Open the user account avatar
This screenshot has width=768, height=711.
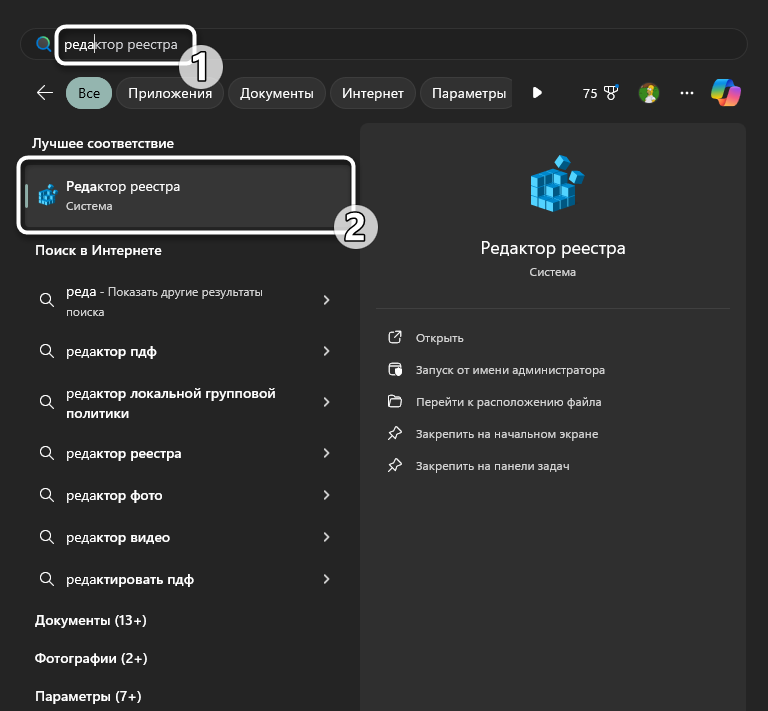tap(649, 93)
